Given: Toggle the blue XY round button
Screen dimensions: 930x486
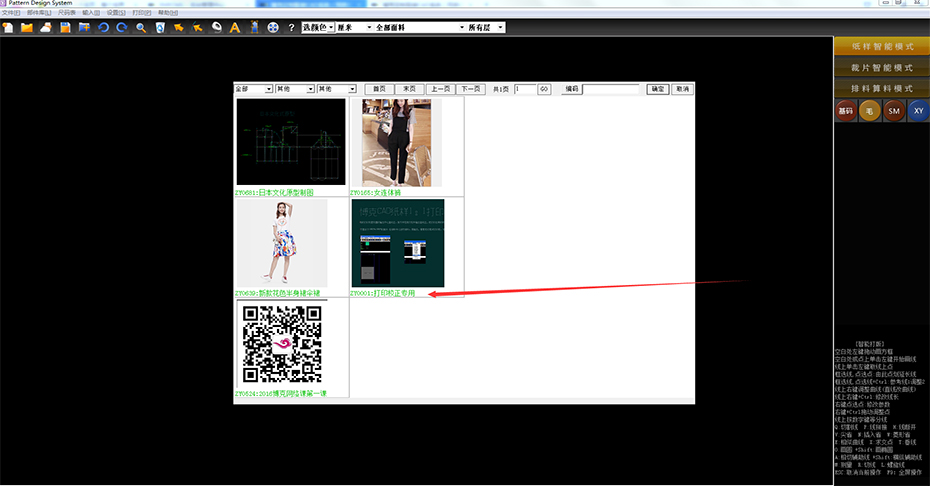Looking at the screenshot, I should click(918, 112).
